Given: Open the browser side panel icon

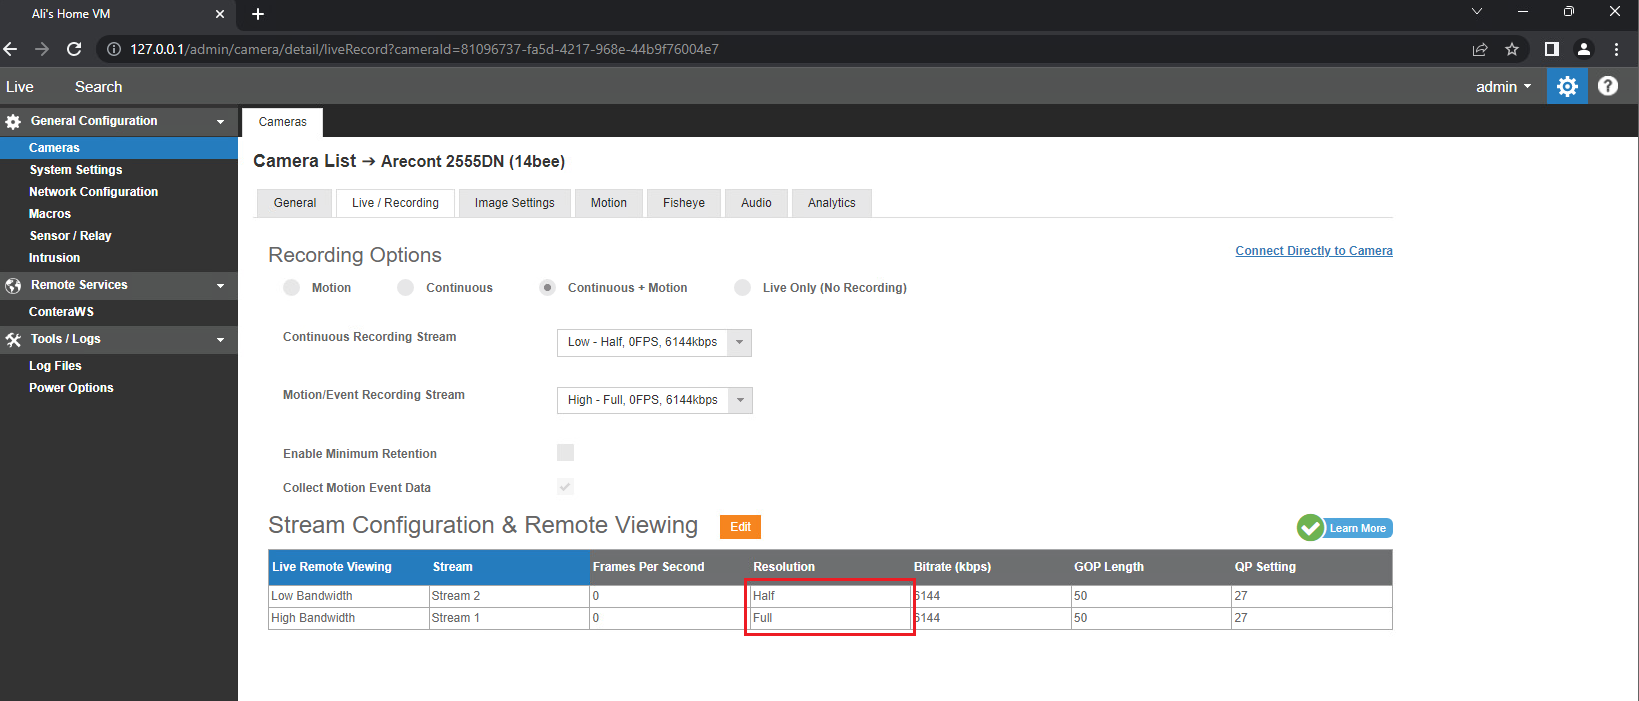Looking at the screenshot, I should click(1552, 49).
